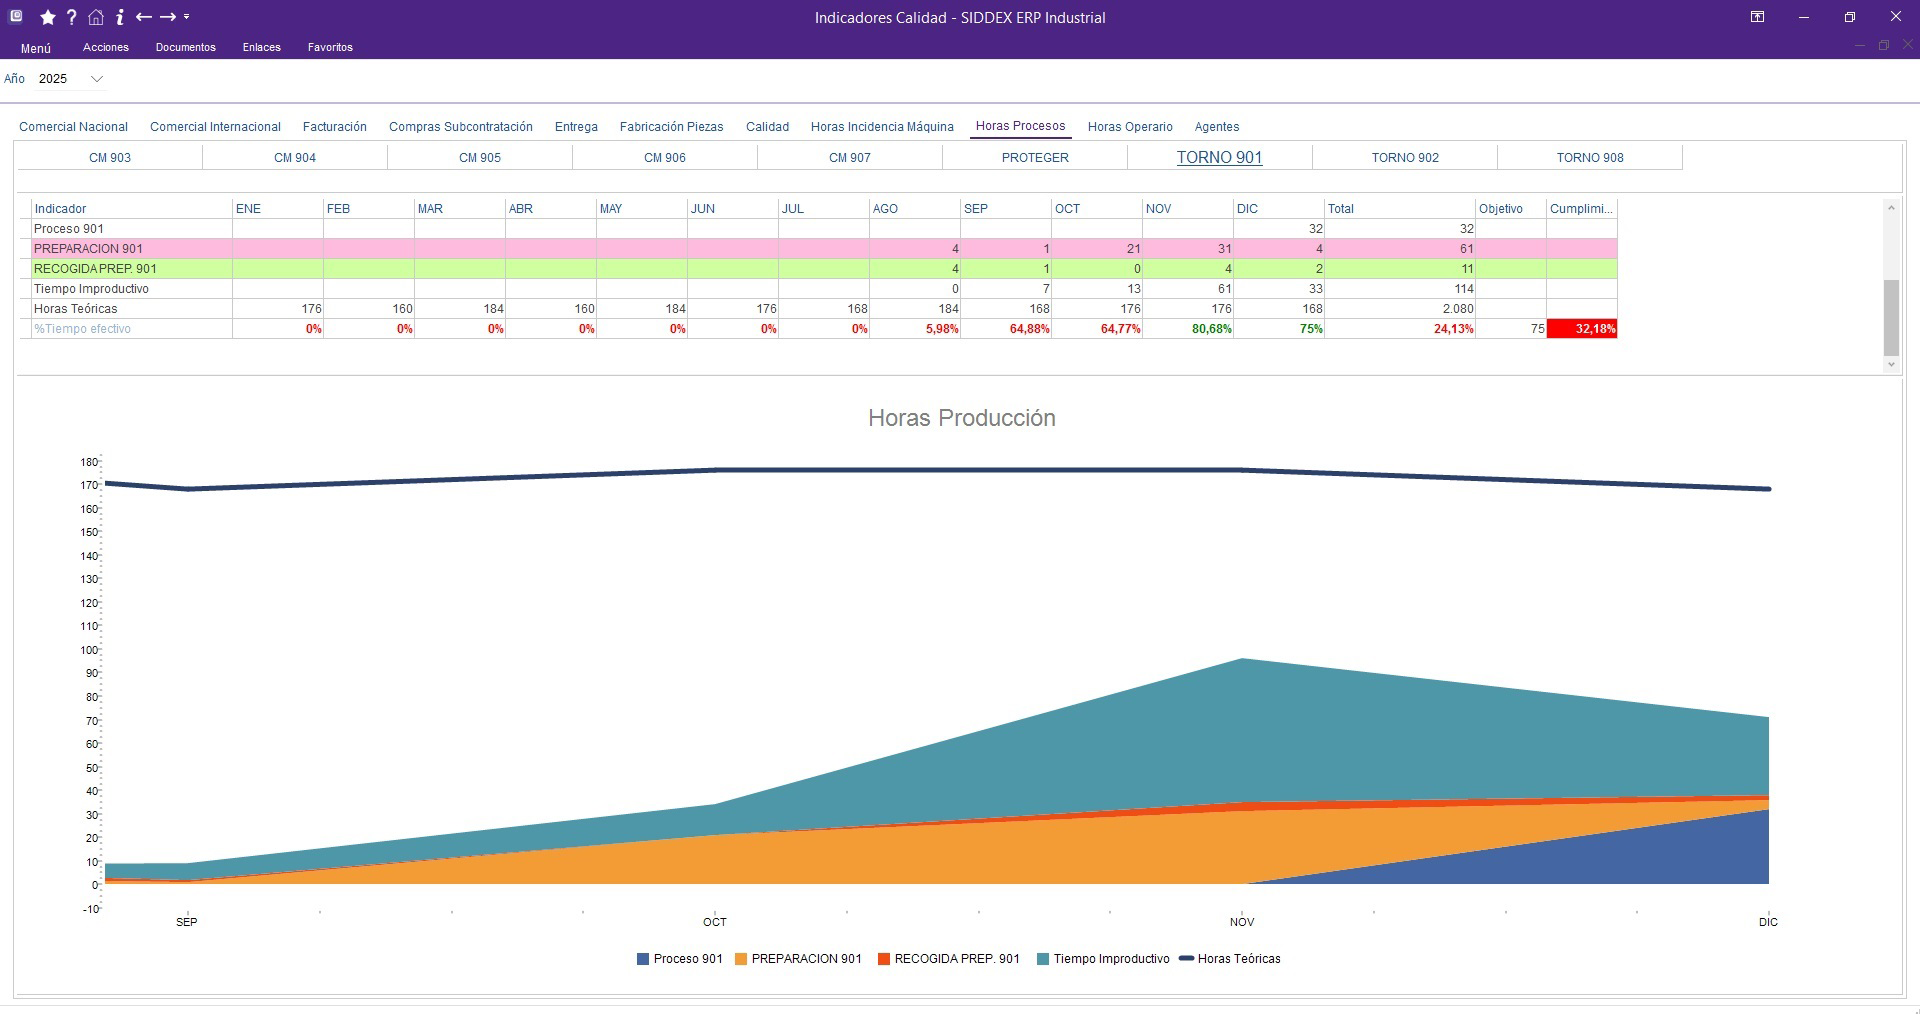Open the Año year dropdown
The image size is (1920, 1014).
[x=97, y=79]
